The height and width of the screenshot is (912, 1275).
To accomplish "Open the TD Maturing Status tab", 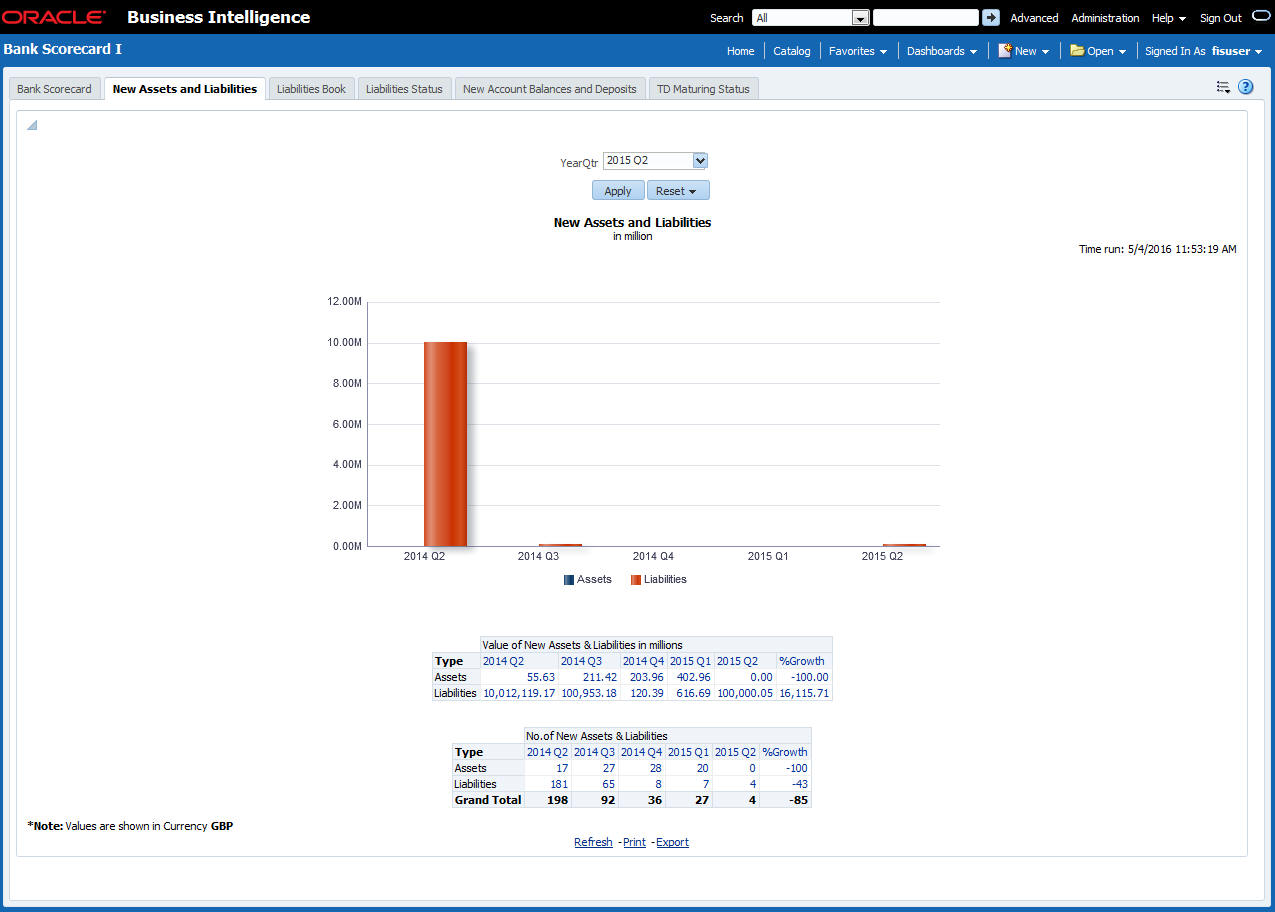I will (x=703, y=89).
